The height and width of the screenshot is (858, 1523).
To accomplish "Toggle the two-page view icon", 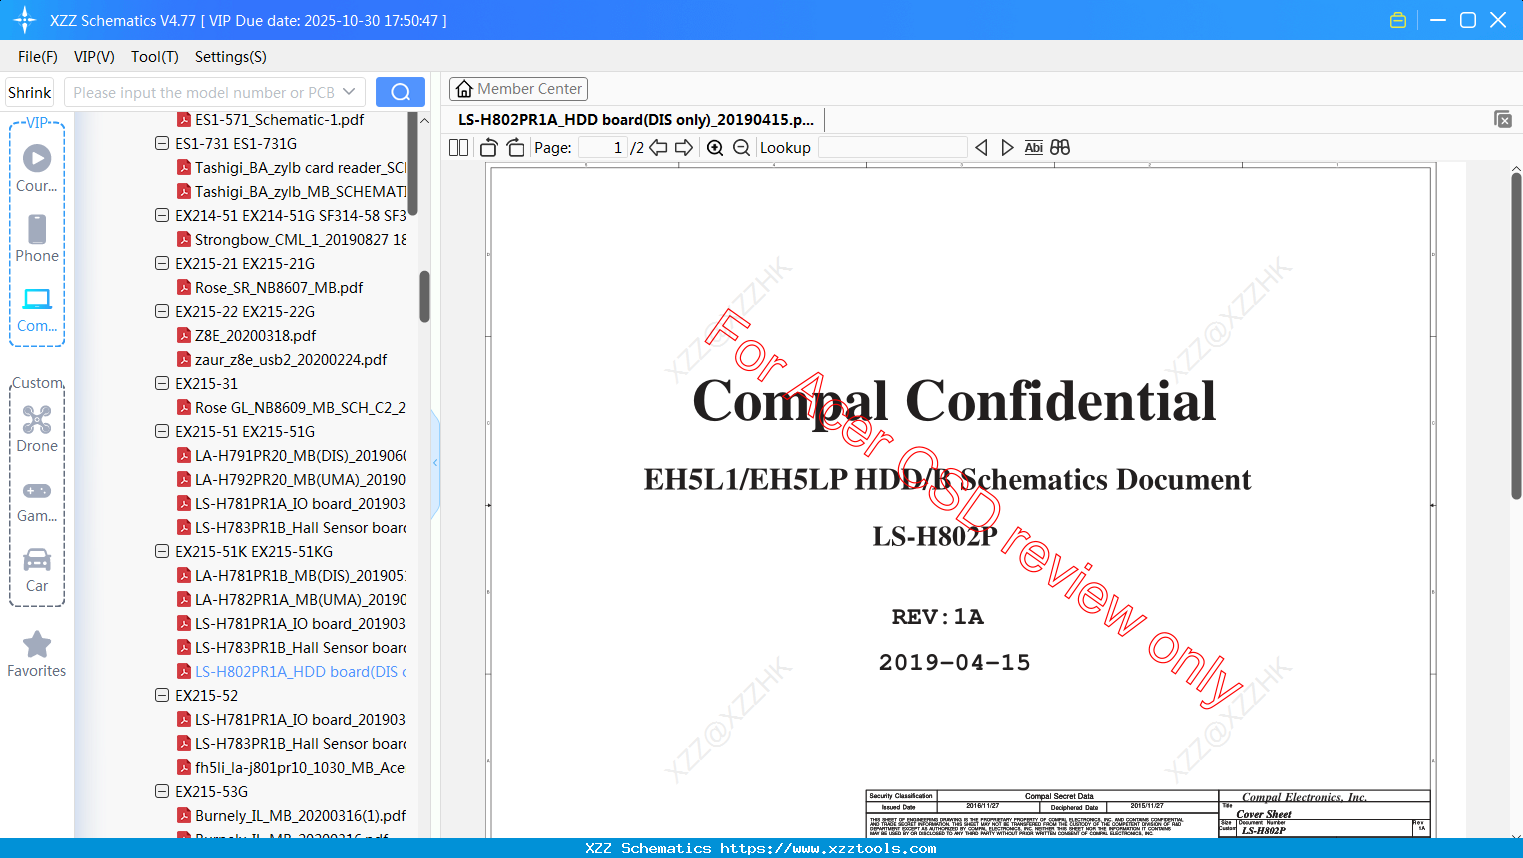I will pyautogui.click(x=458, y=148).
